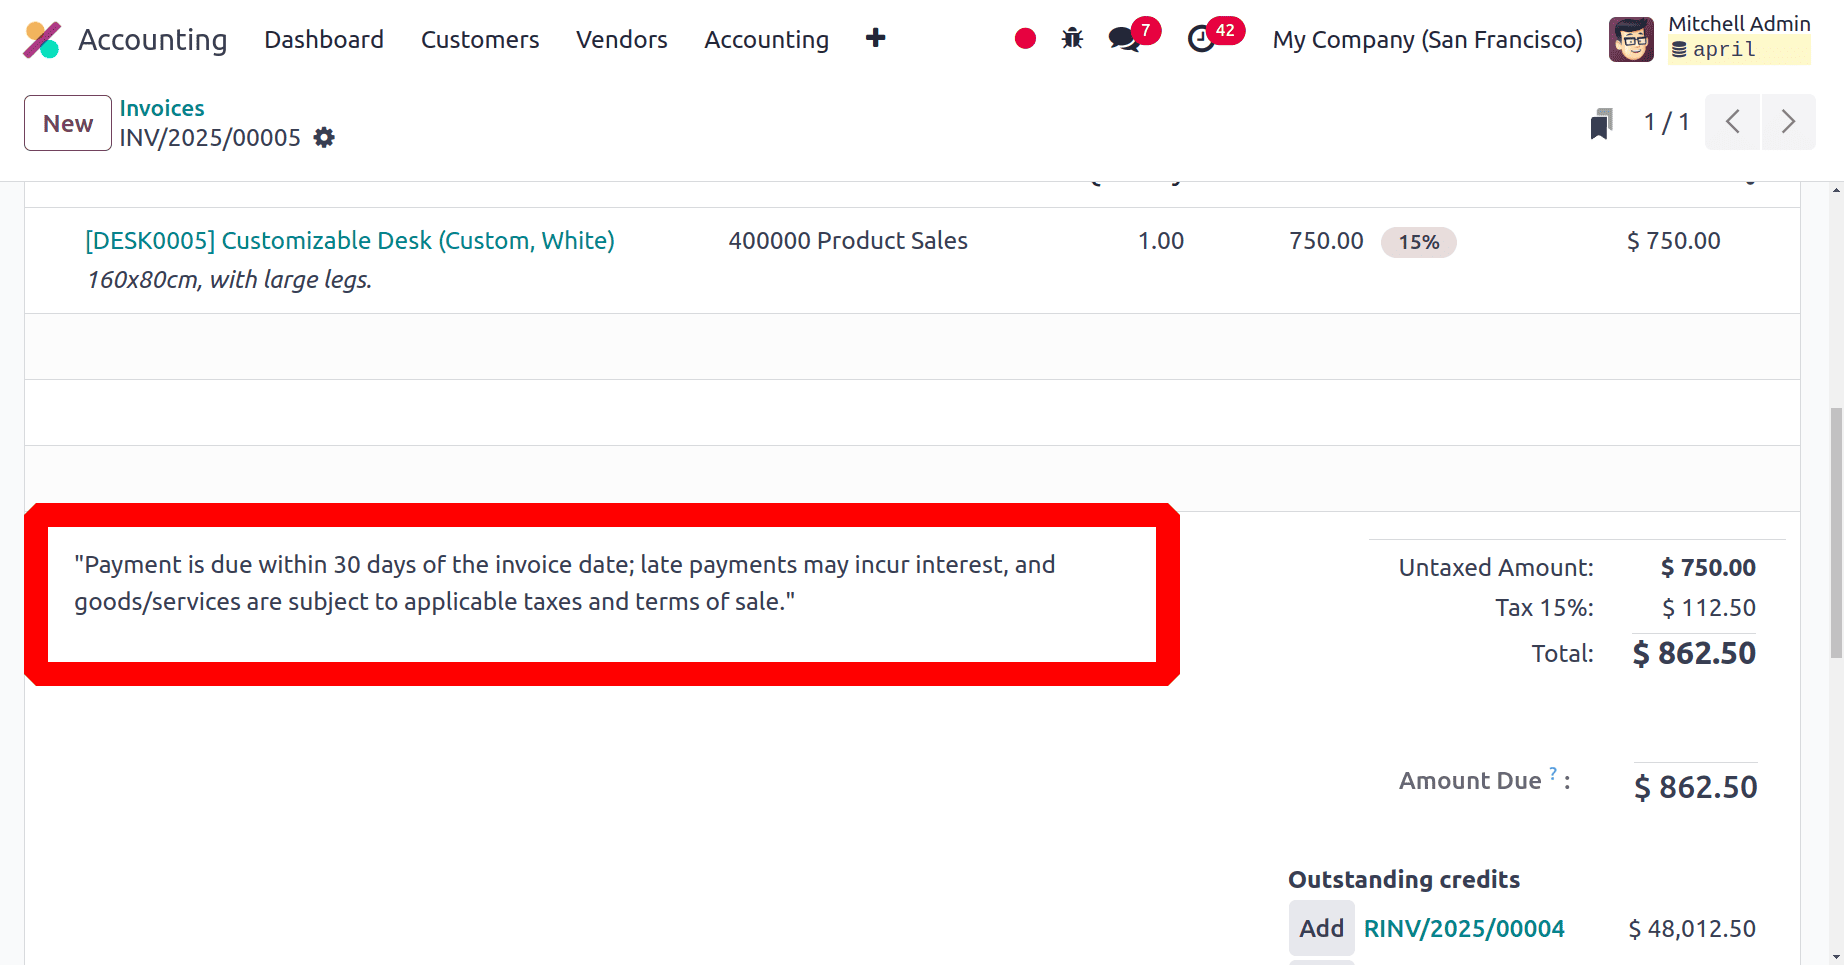1844x965 pixels.
Task: Open the Customers menu
Action: (x=480, y=39)
